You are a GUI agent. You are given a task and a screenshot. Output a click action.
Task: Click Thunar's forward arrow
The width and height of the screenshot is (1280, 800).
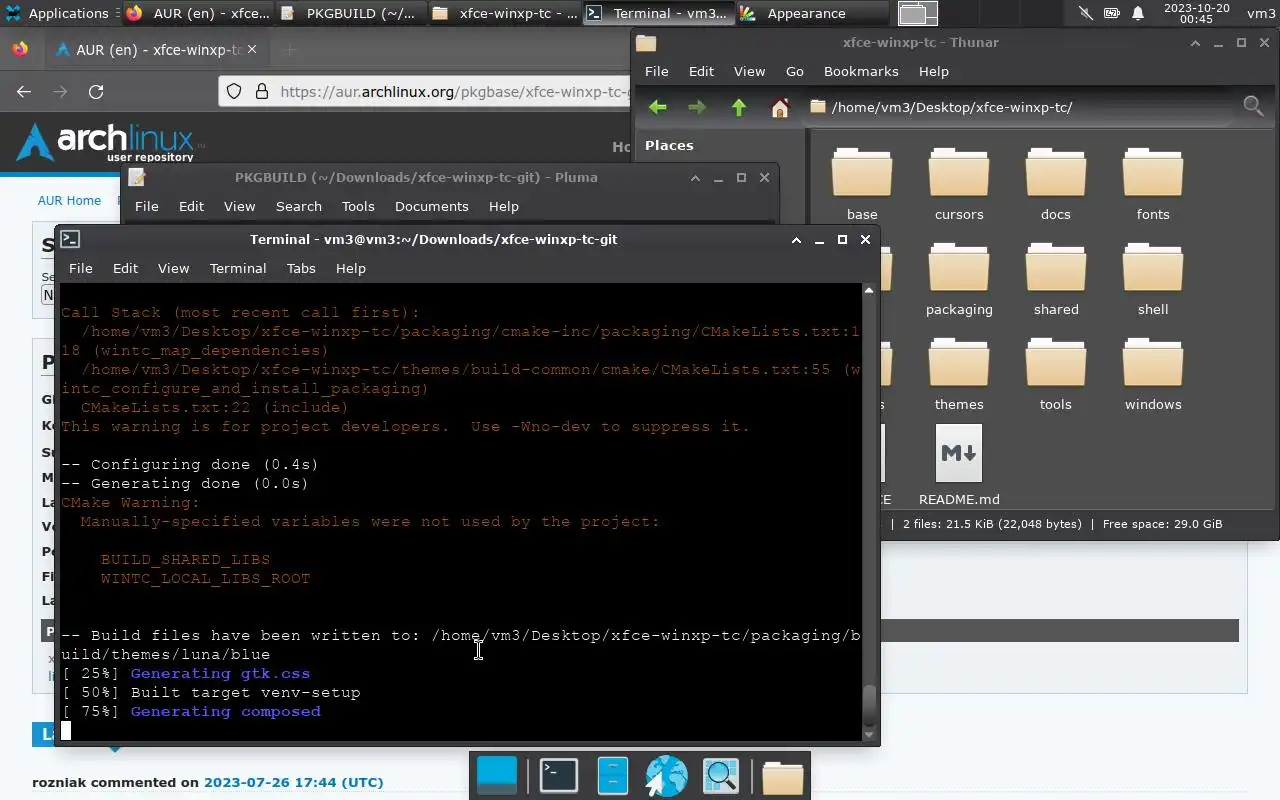pos(697,107)
